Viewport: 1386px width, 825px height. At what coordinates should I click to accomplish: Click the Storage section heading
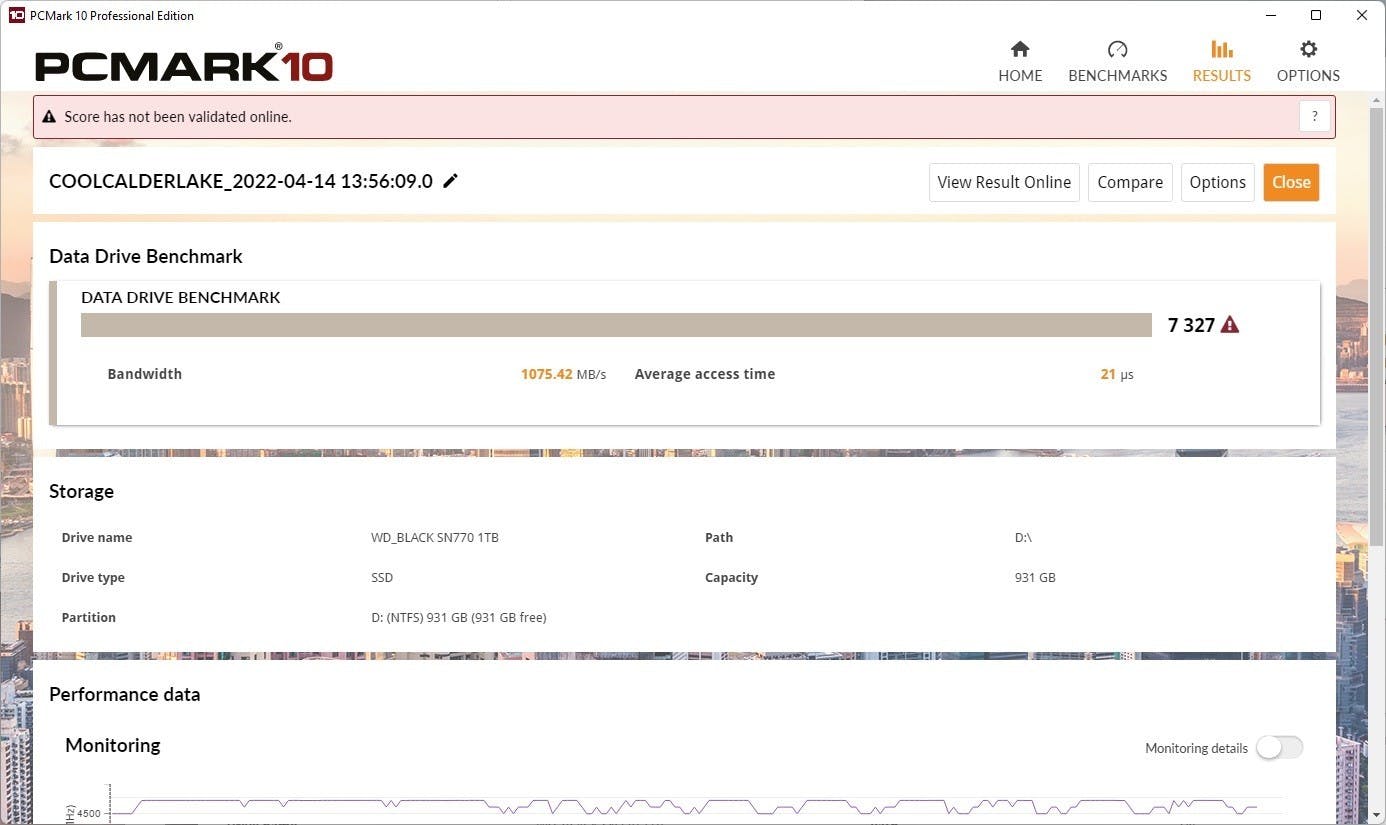click(81, 491)
